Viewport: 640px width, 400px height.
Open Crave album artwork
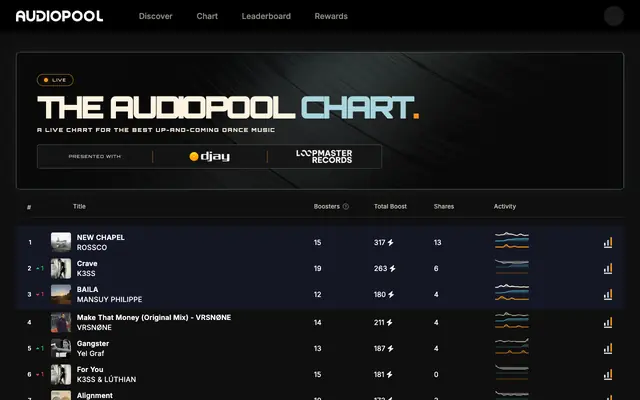[x=61, y=269]
